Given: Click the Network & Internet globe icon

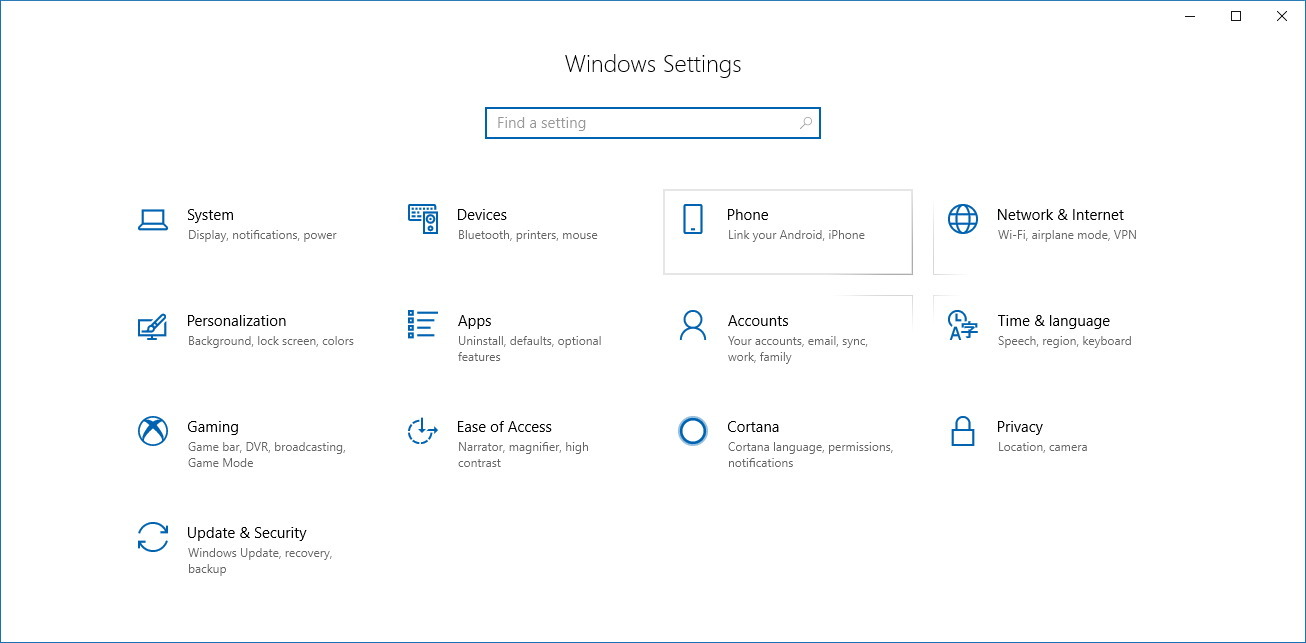Looking at the screenshot, I should (x=963, y=219).
